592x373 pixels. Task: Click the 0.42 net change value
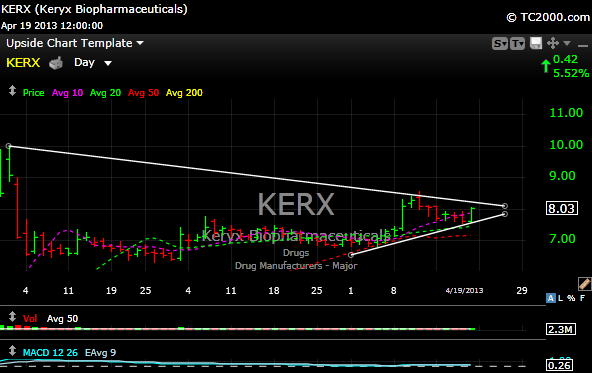point(565,59)
